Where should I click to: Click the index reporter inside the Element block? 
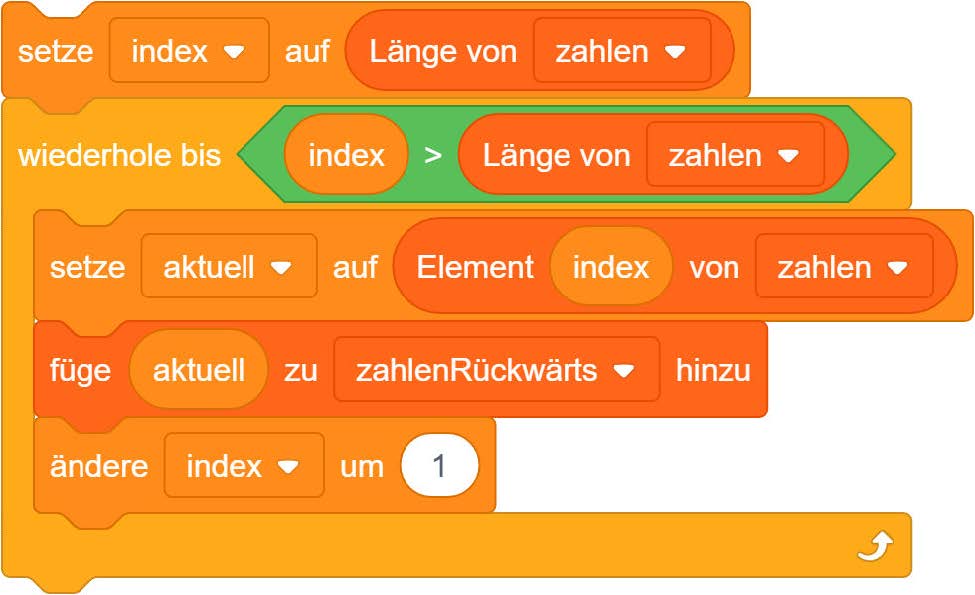point(610,268)
